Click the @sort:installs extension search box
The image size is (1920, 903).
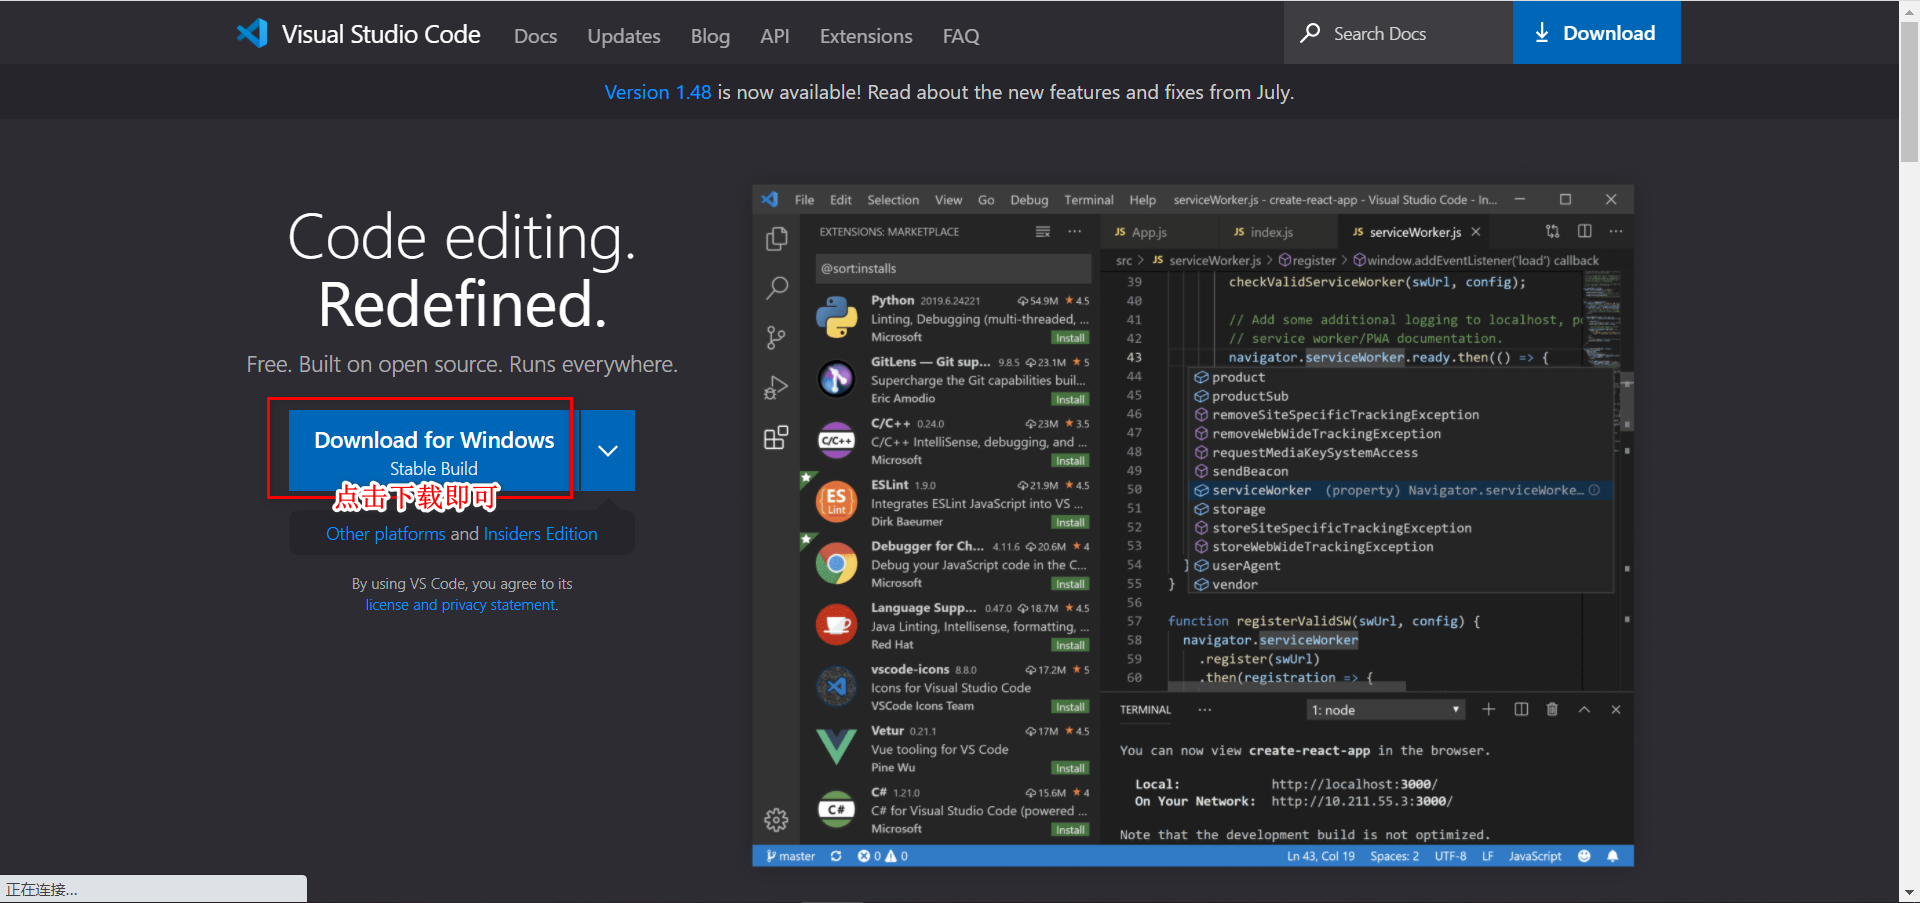pos(953,268)
